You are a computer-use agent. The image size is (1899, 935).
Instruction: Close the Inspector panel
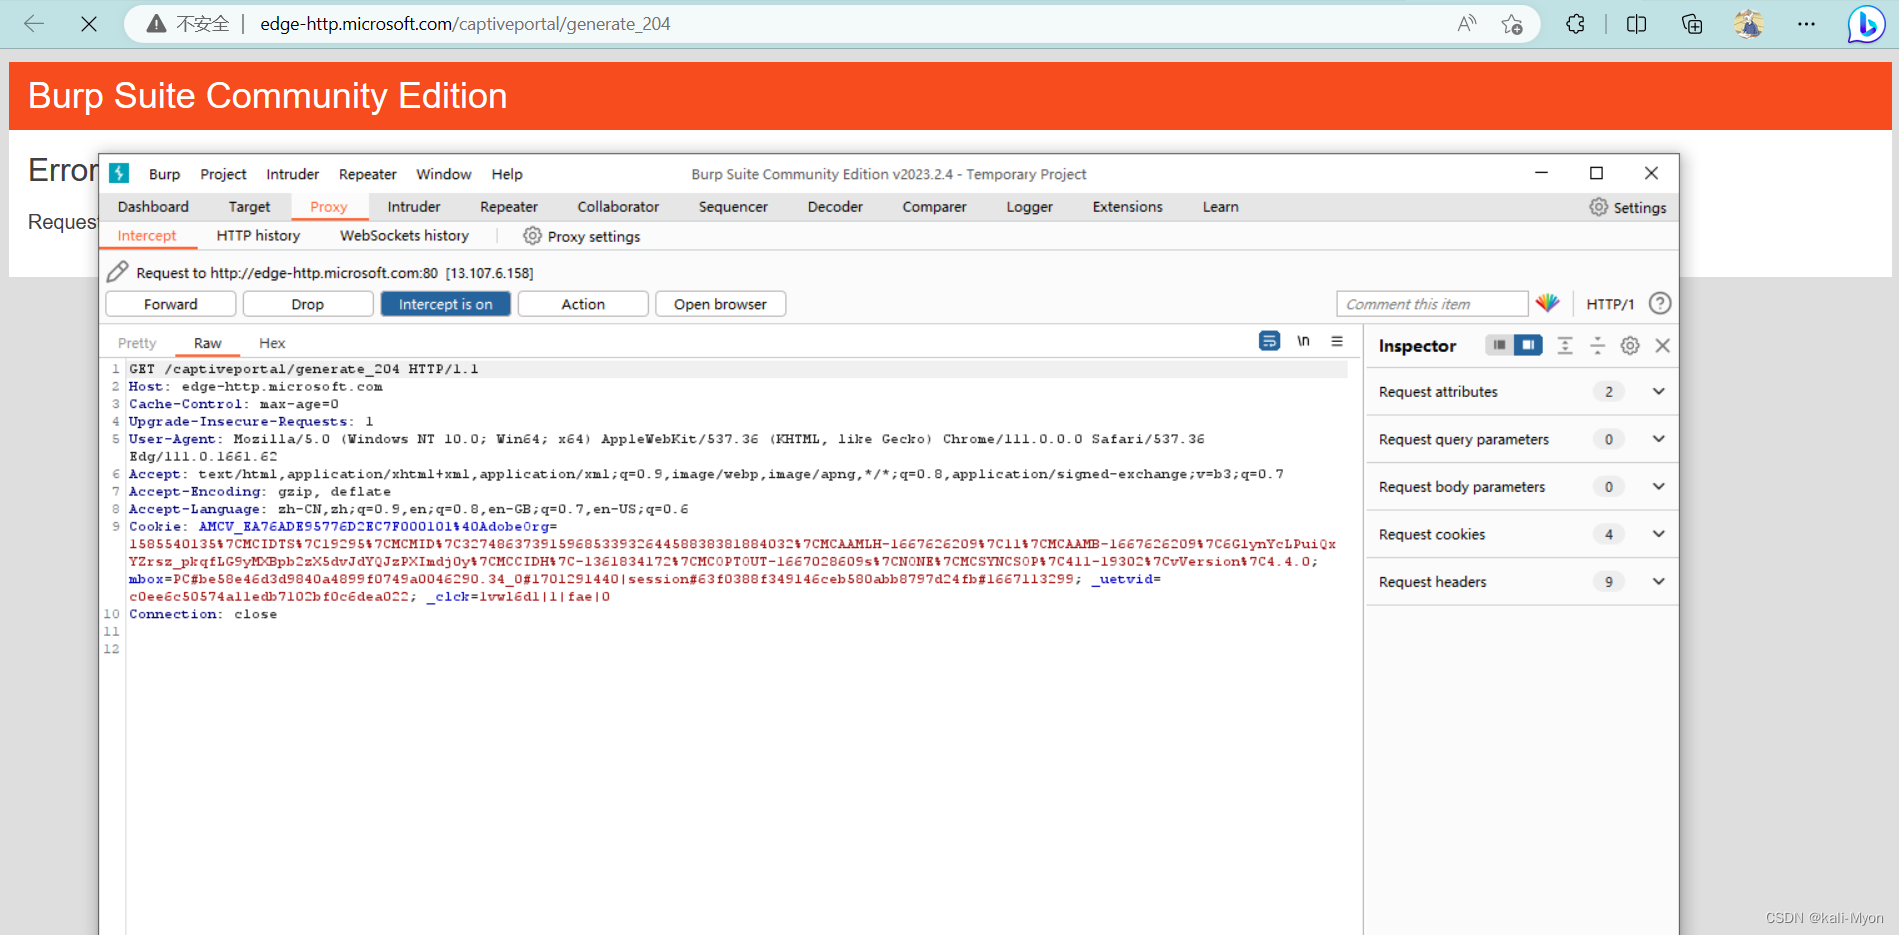click(1663, 345)
